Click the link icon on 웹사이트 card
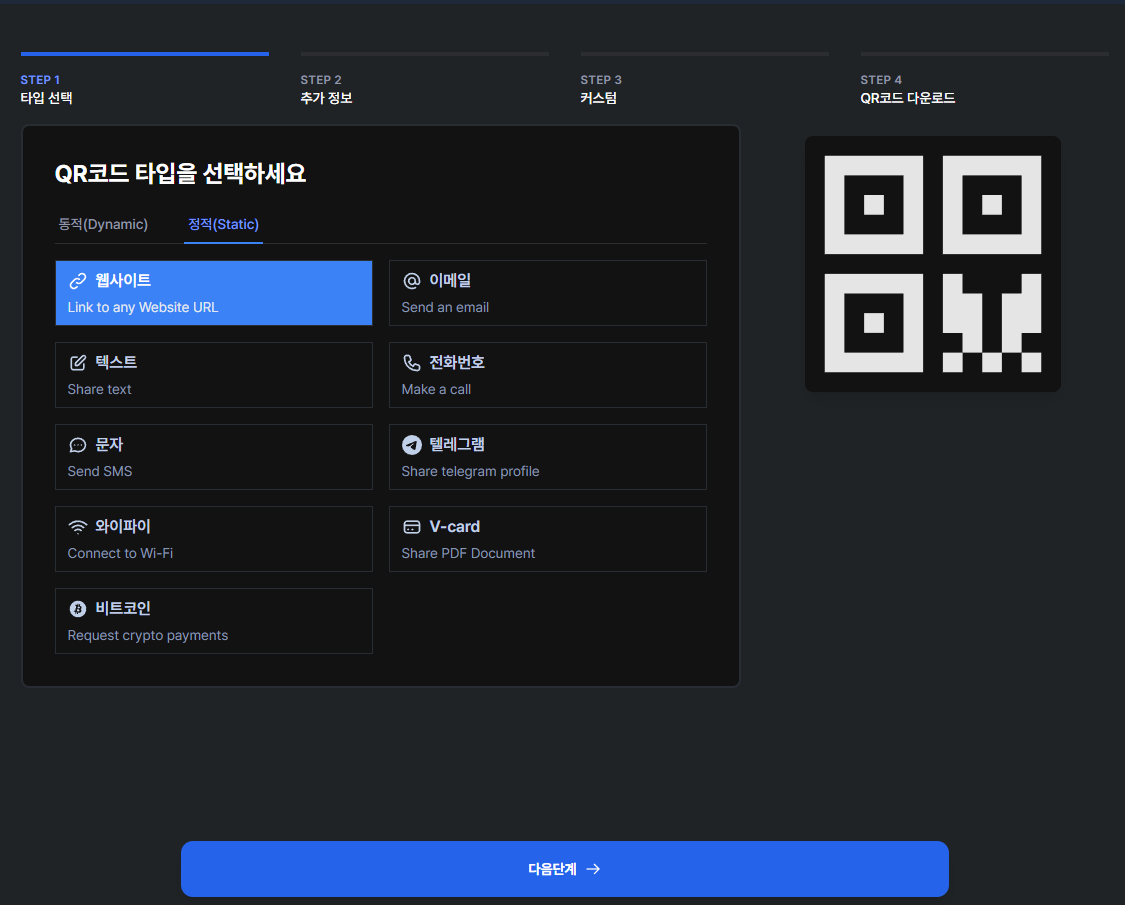The height and width of the screenshot is (905, 1125). click(77, 281)
